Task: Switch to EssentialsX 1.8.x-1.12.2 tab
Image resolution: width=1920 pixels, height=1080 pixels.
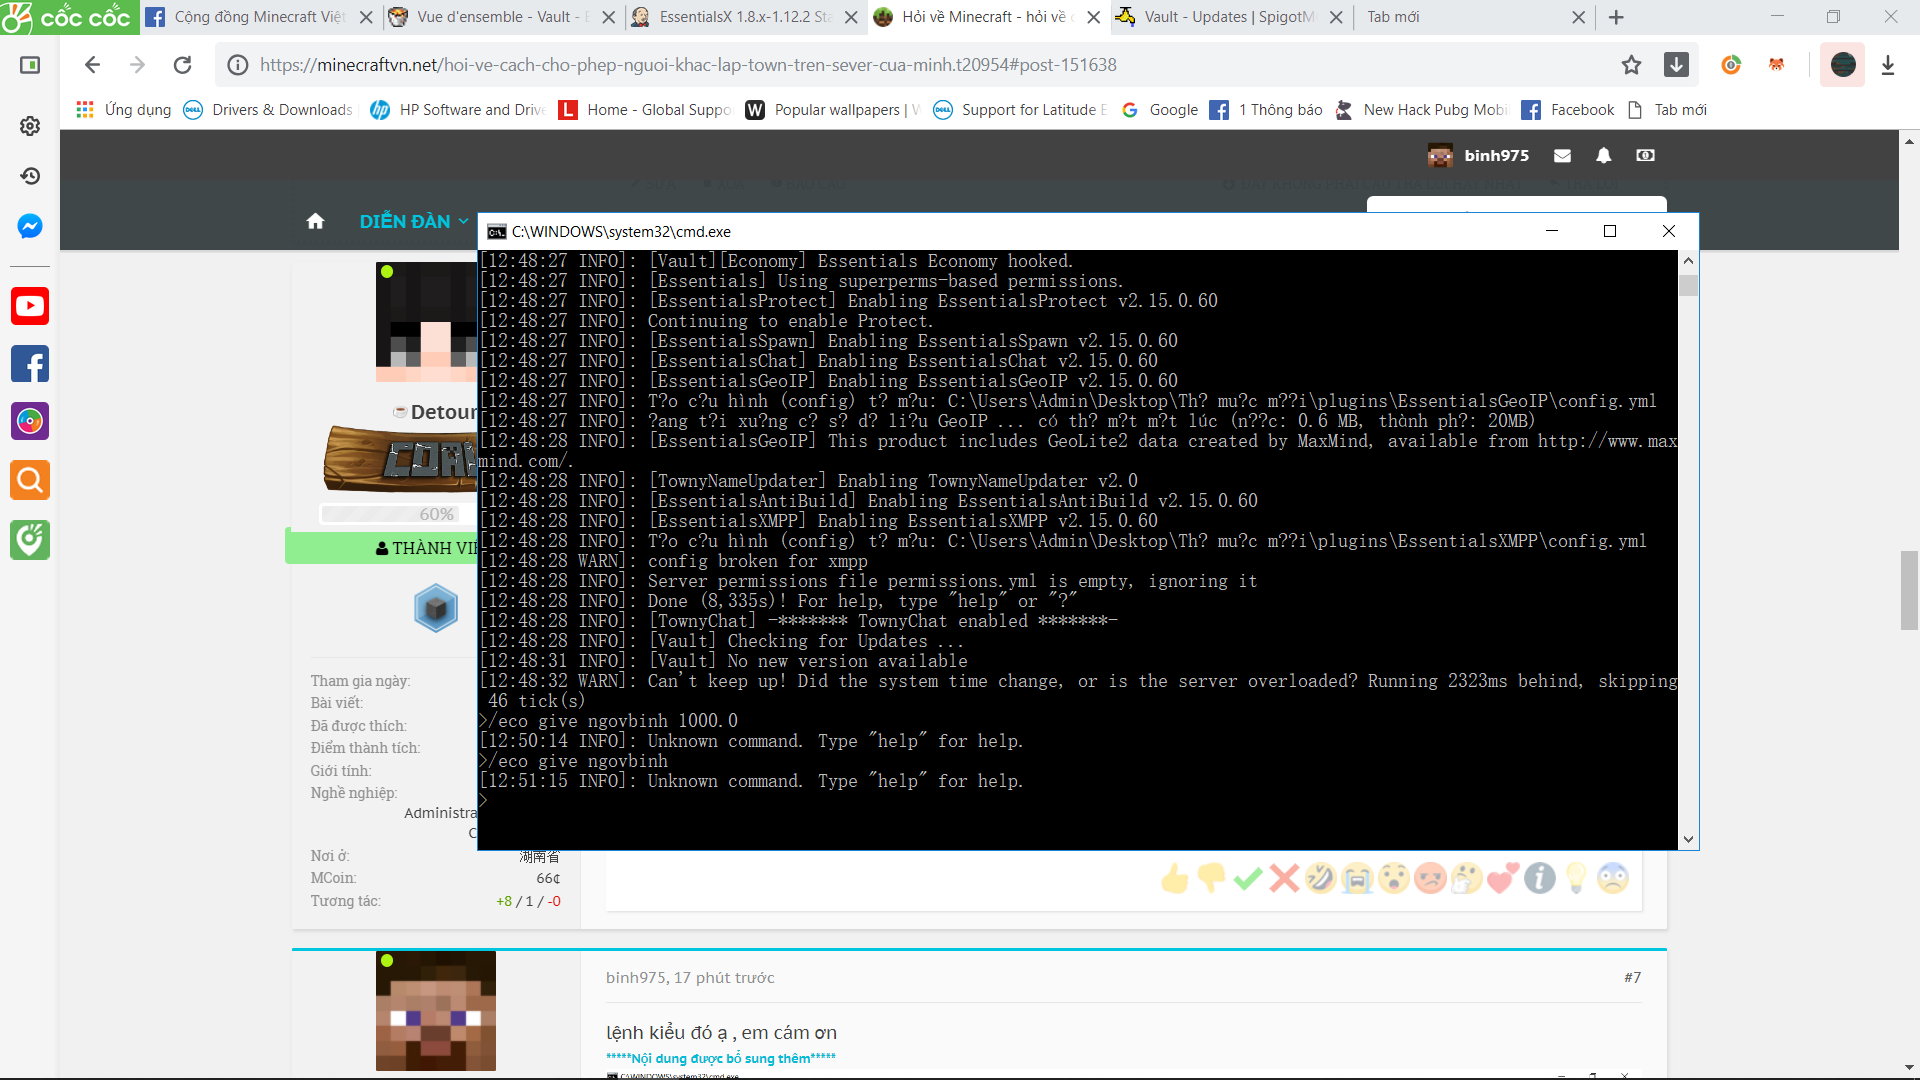Action: pyautogui.click(x=745, y=17)
